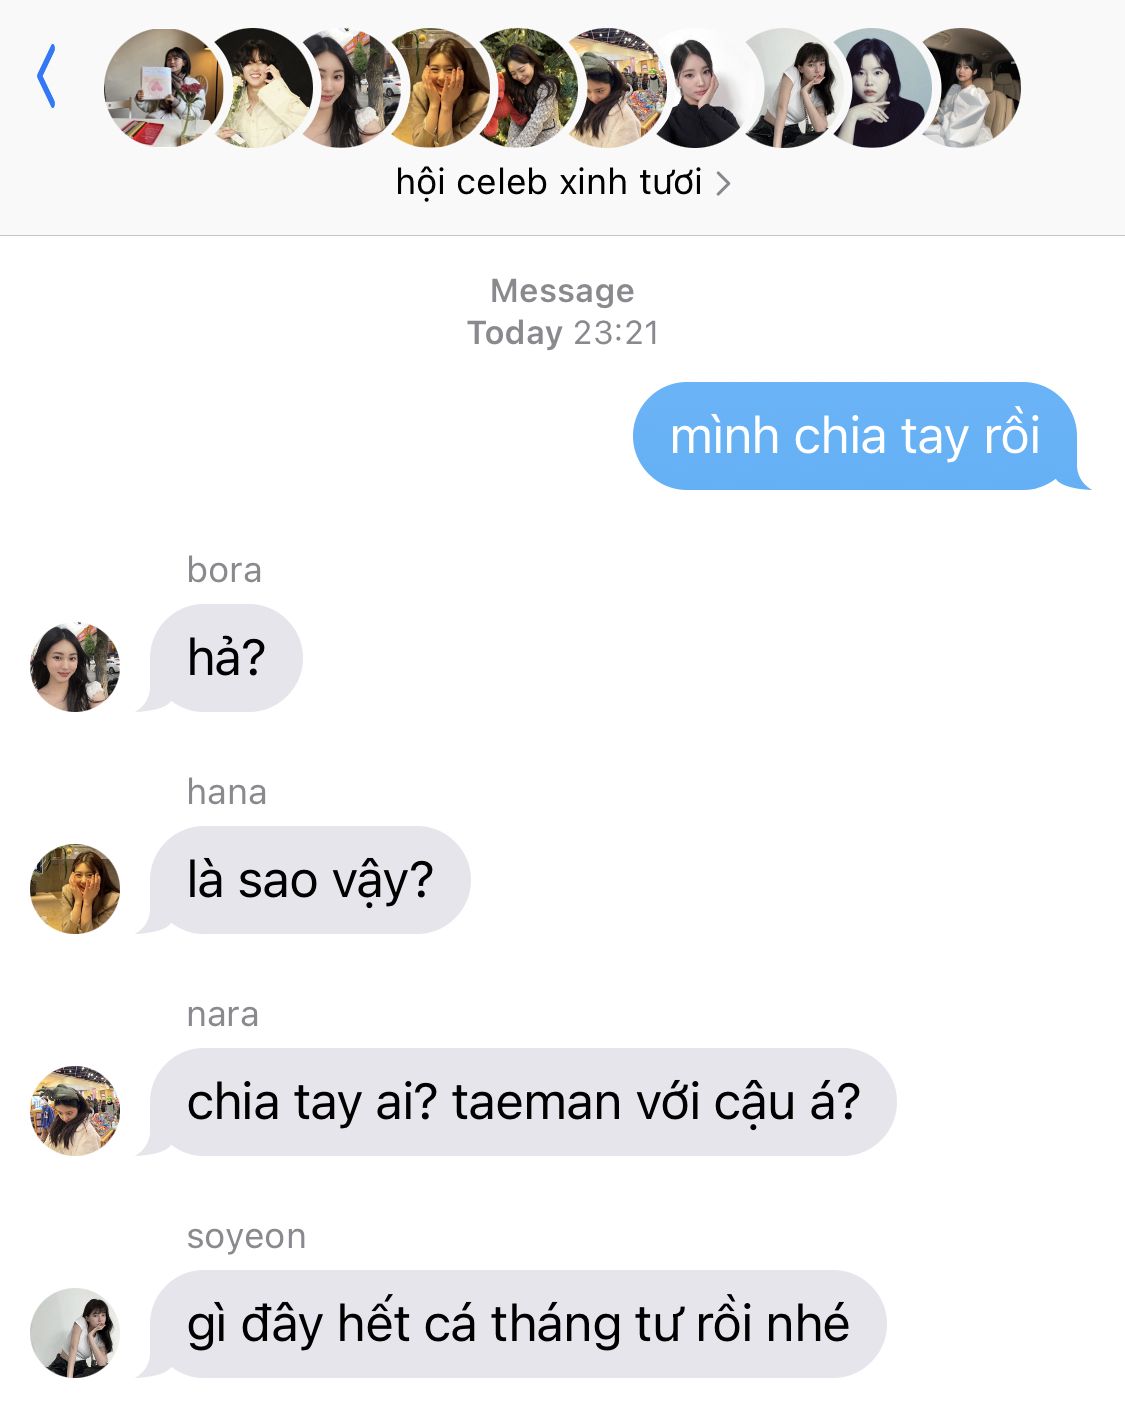
Task: Tap soyeon's avatar beside her message
Action: (x=75, y=1333)
